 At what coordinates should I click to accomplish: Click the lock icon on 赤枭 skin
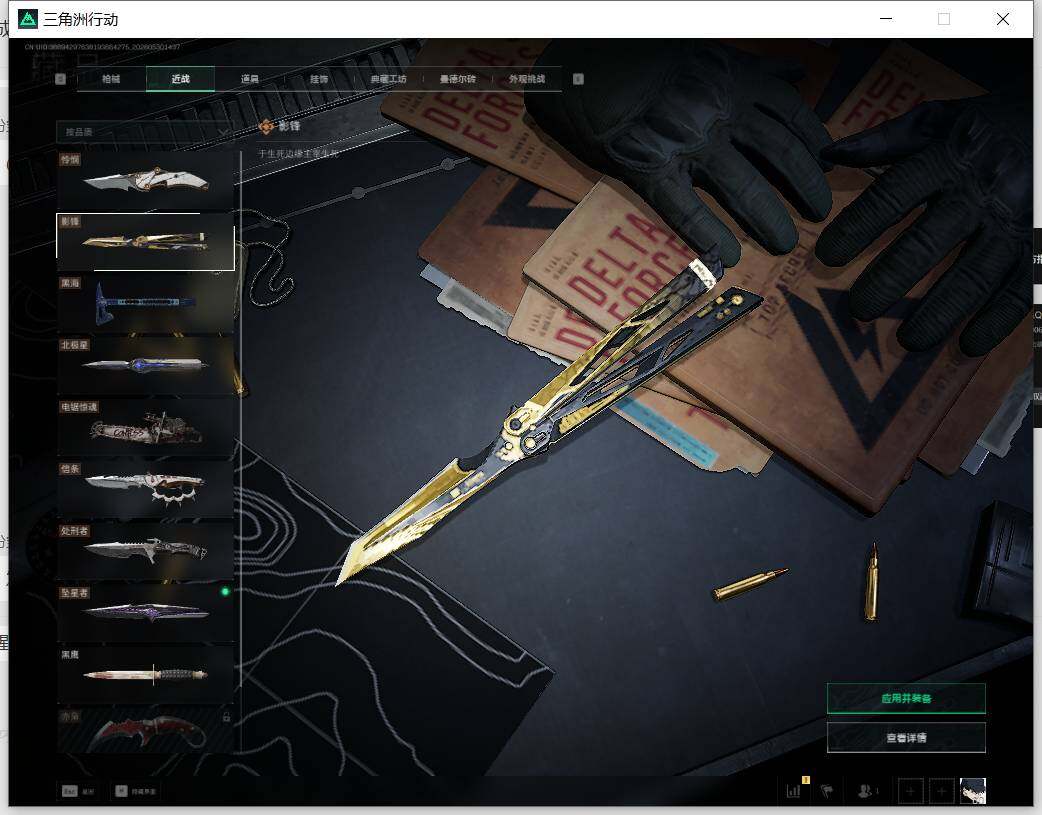pos(226,717)
